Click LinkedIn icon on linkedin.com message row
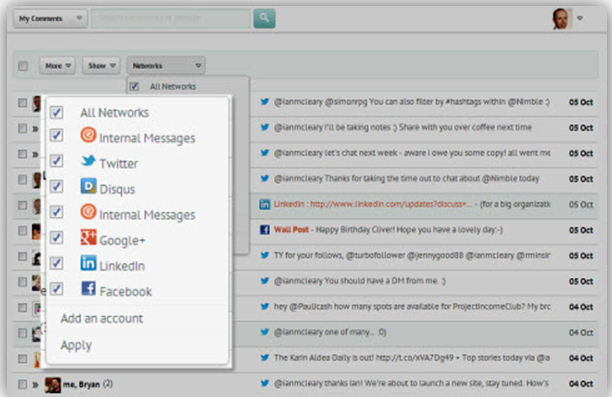The width and height of the screenshot is (612, 397). pyautogui.click(x=265, y=204)
